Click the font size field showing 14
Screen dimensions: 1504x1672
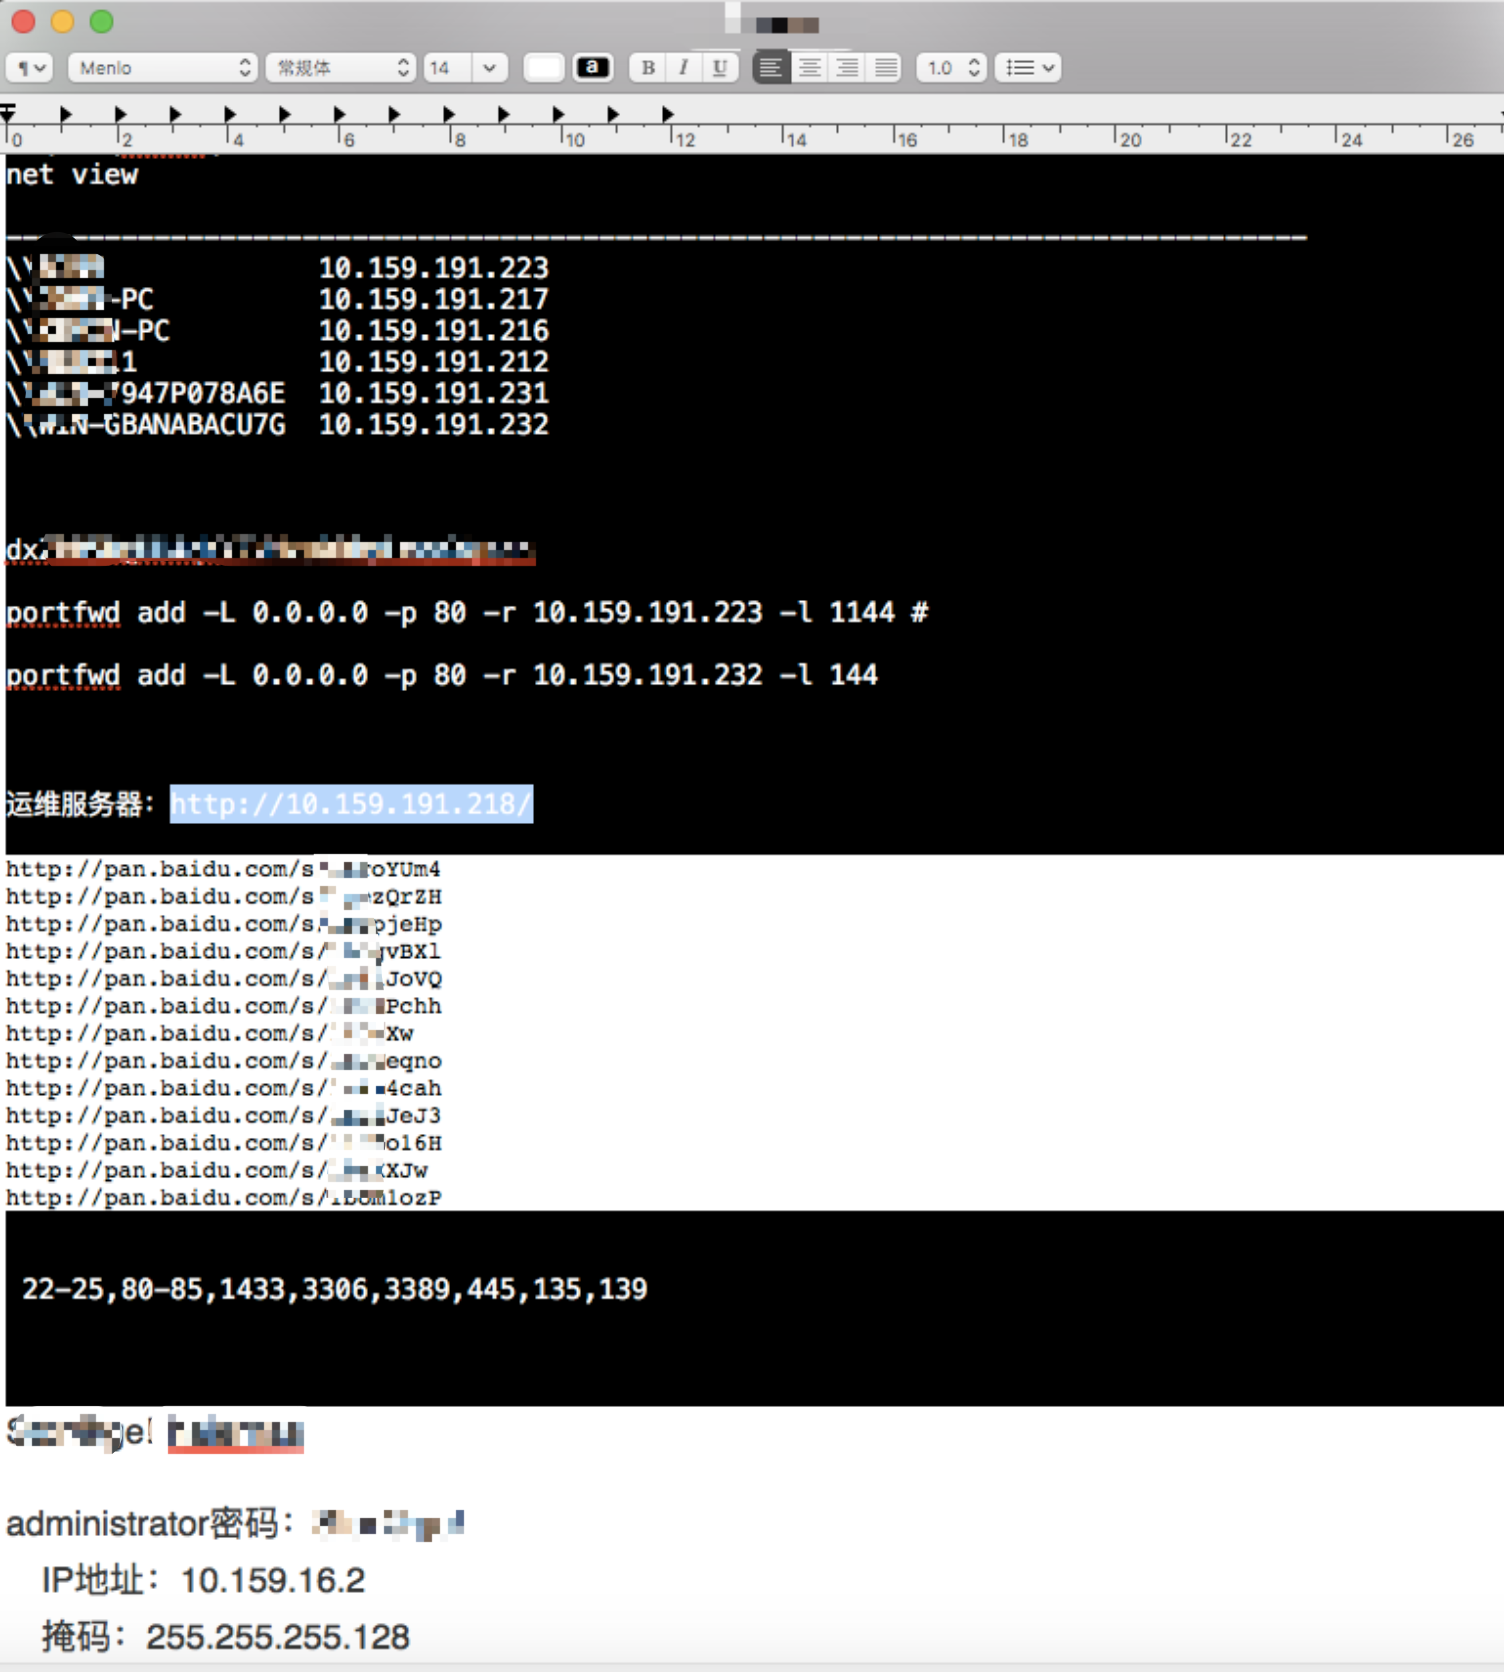[447, 68]
